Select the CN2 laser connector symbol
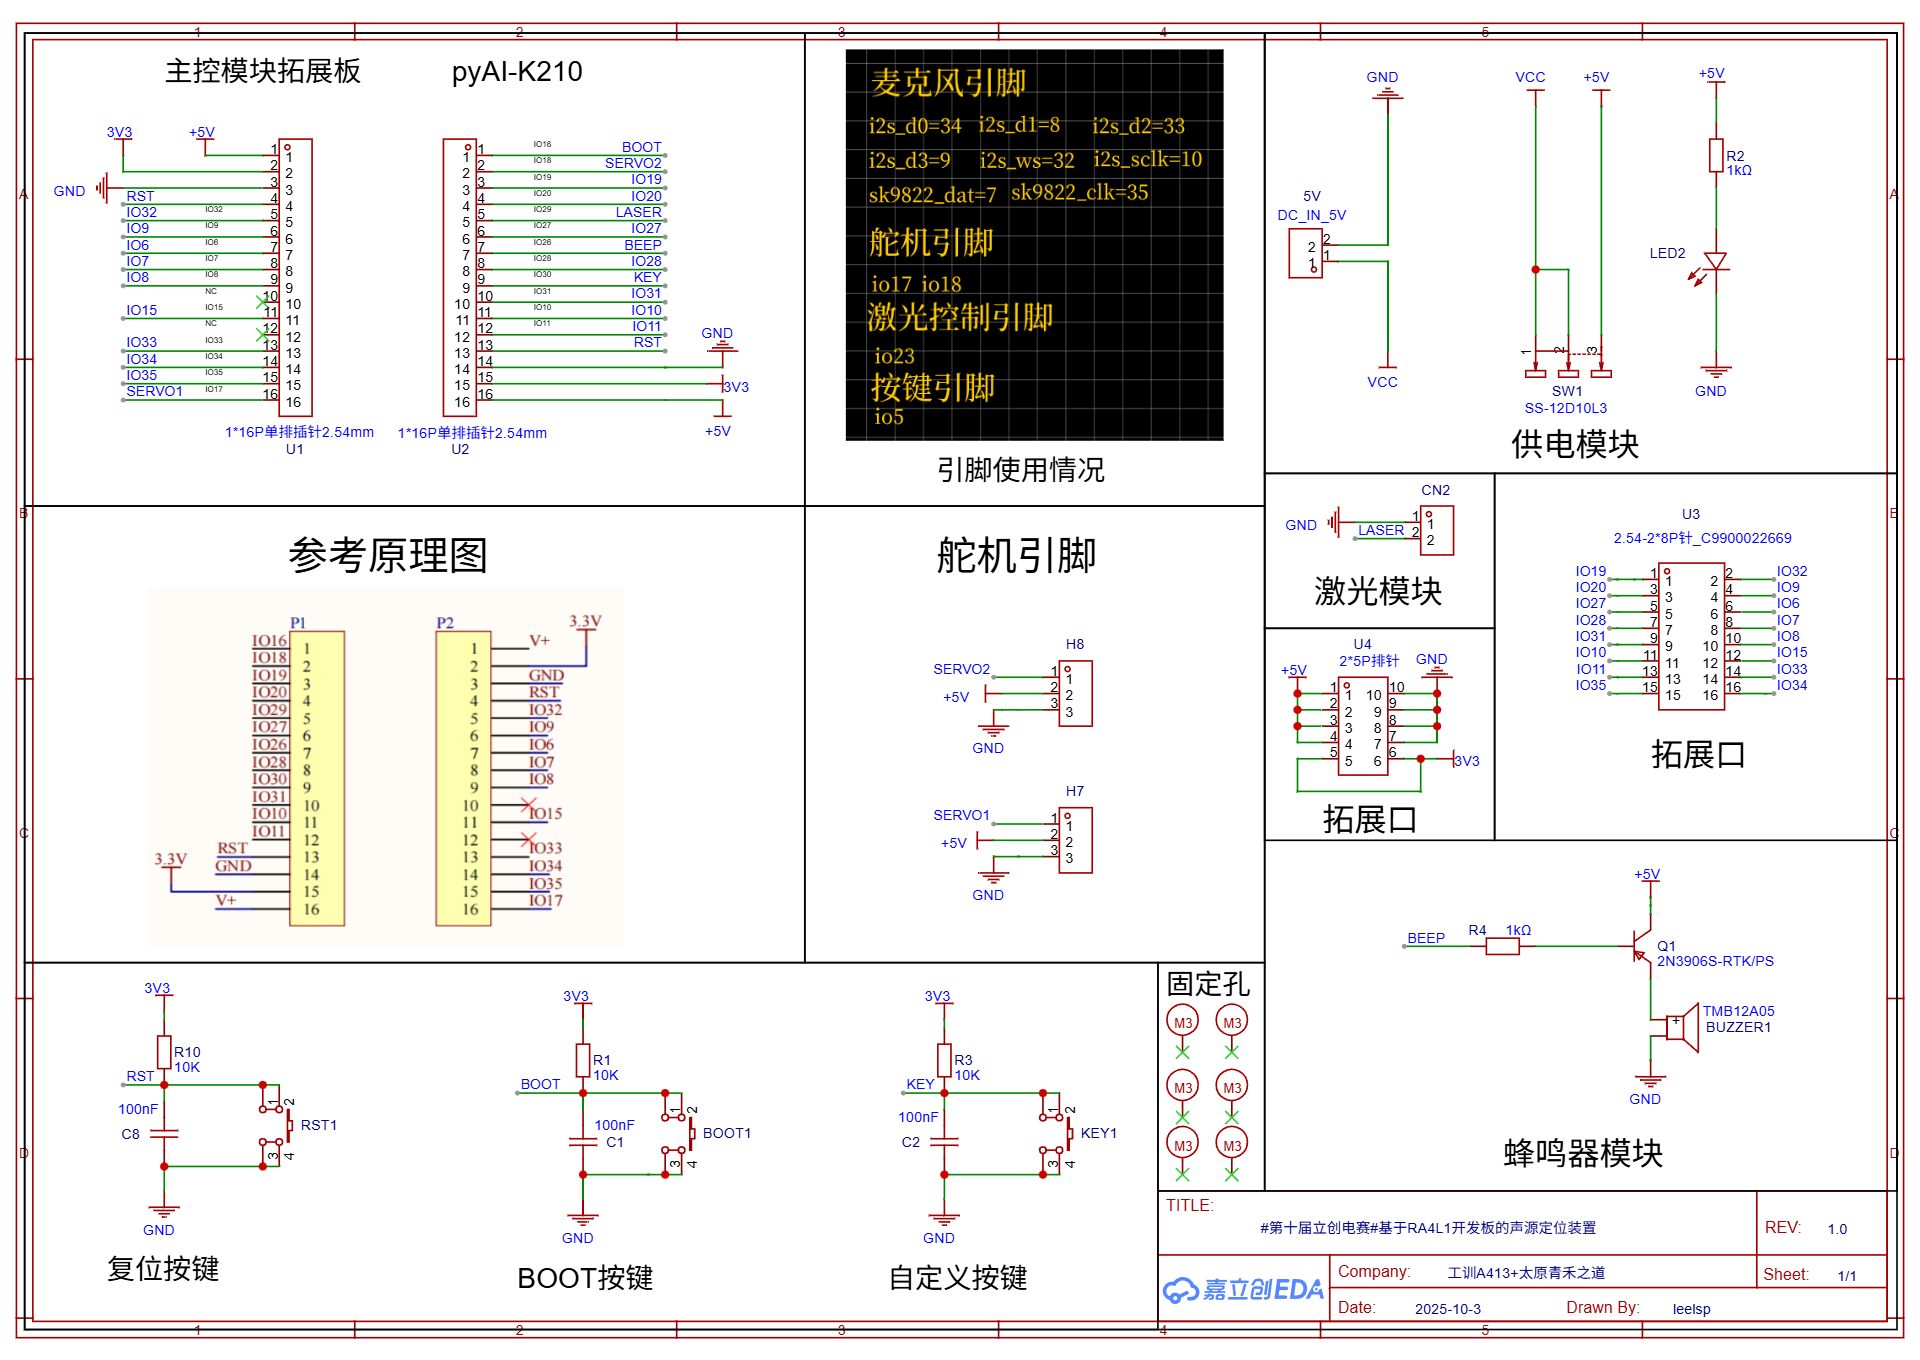 click(1437, 530)
